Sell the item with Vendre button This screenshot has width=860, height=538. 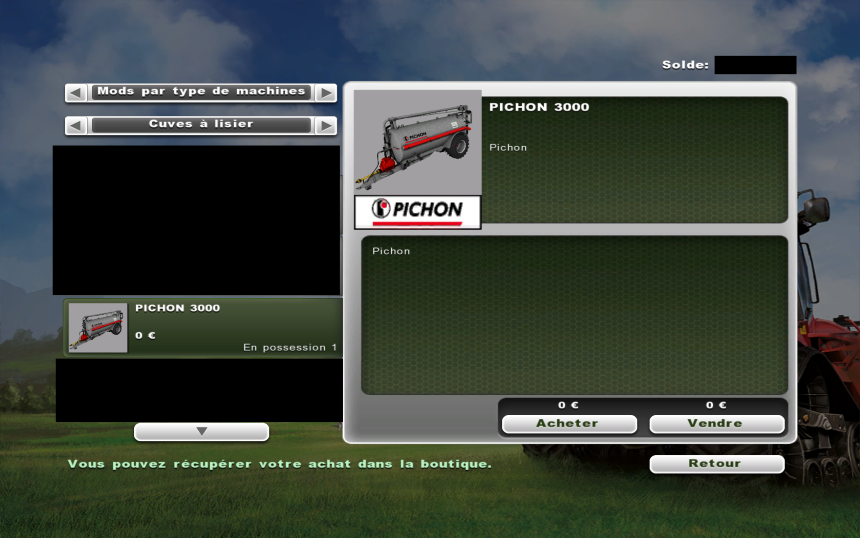717,423
